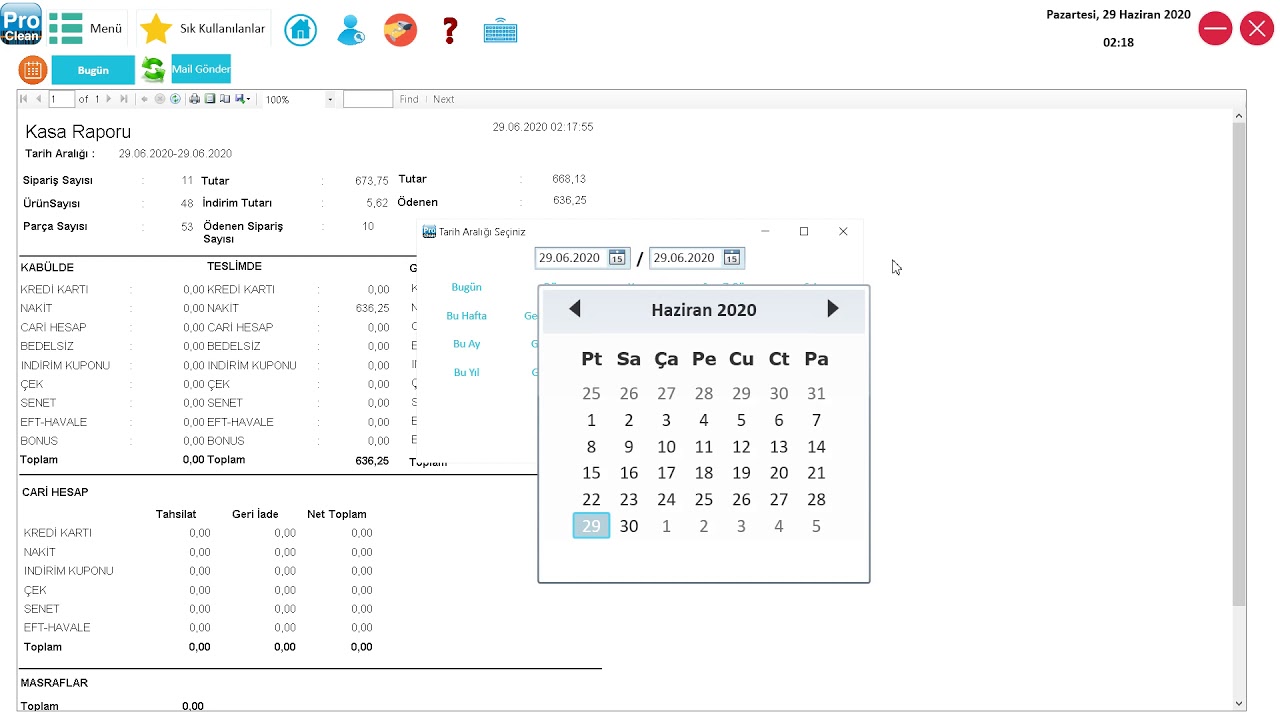Select day 21 in the calendar

pos(816,473)
